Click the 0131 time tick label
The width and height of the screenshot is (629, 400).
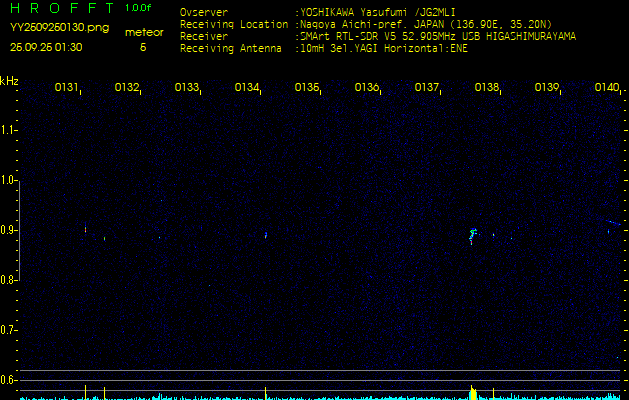click(66, 87)
